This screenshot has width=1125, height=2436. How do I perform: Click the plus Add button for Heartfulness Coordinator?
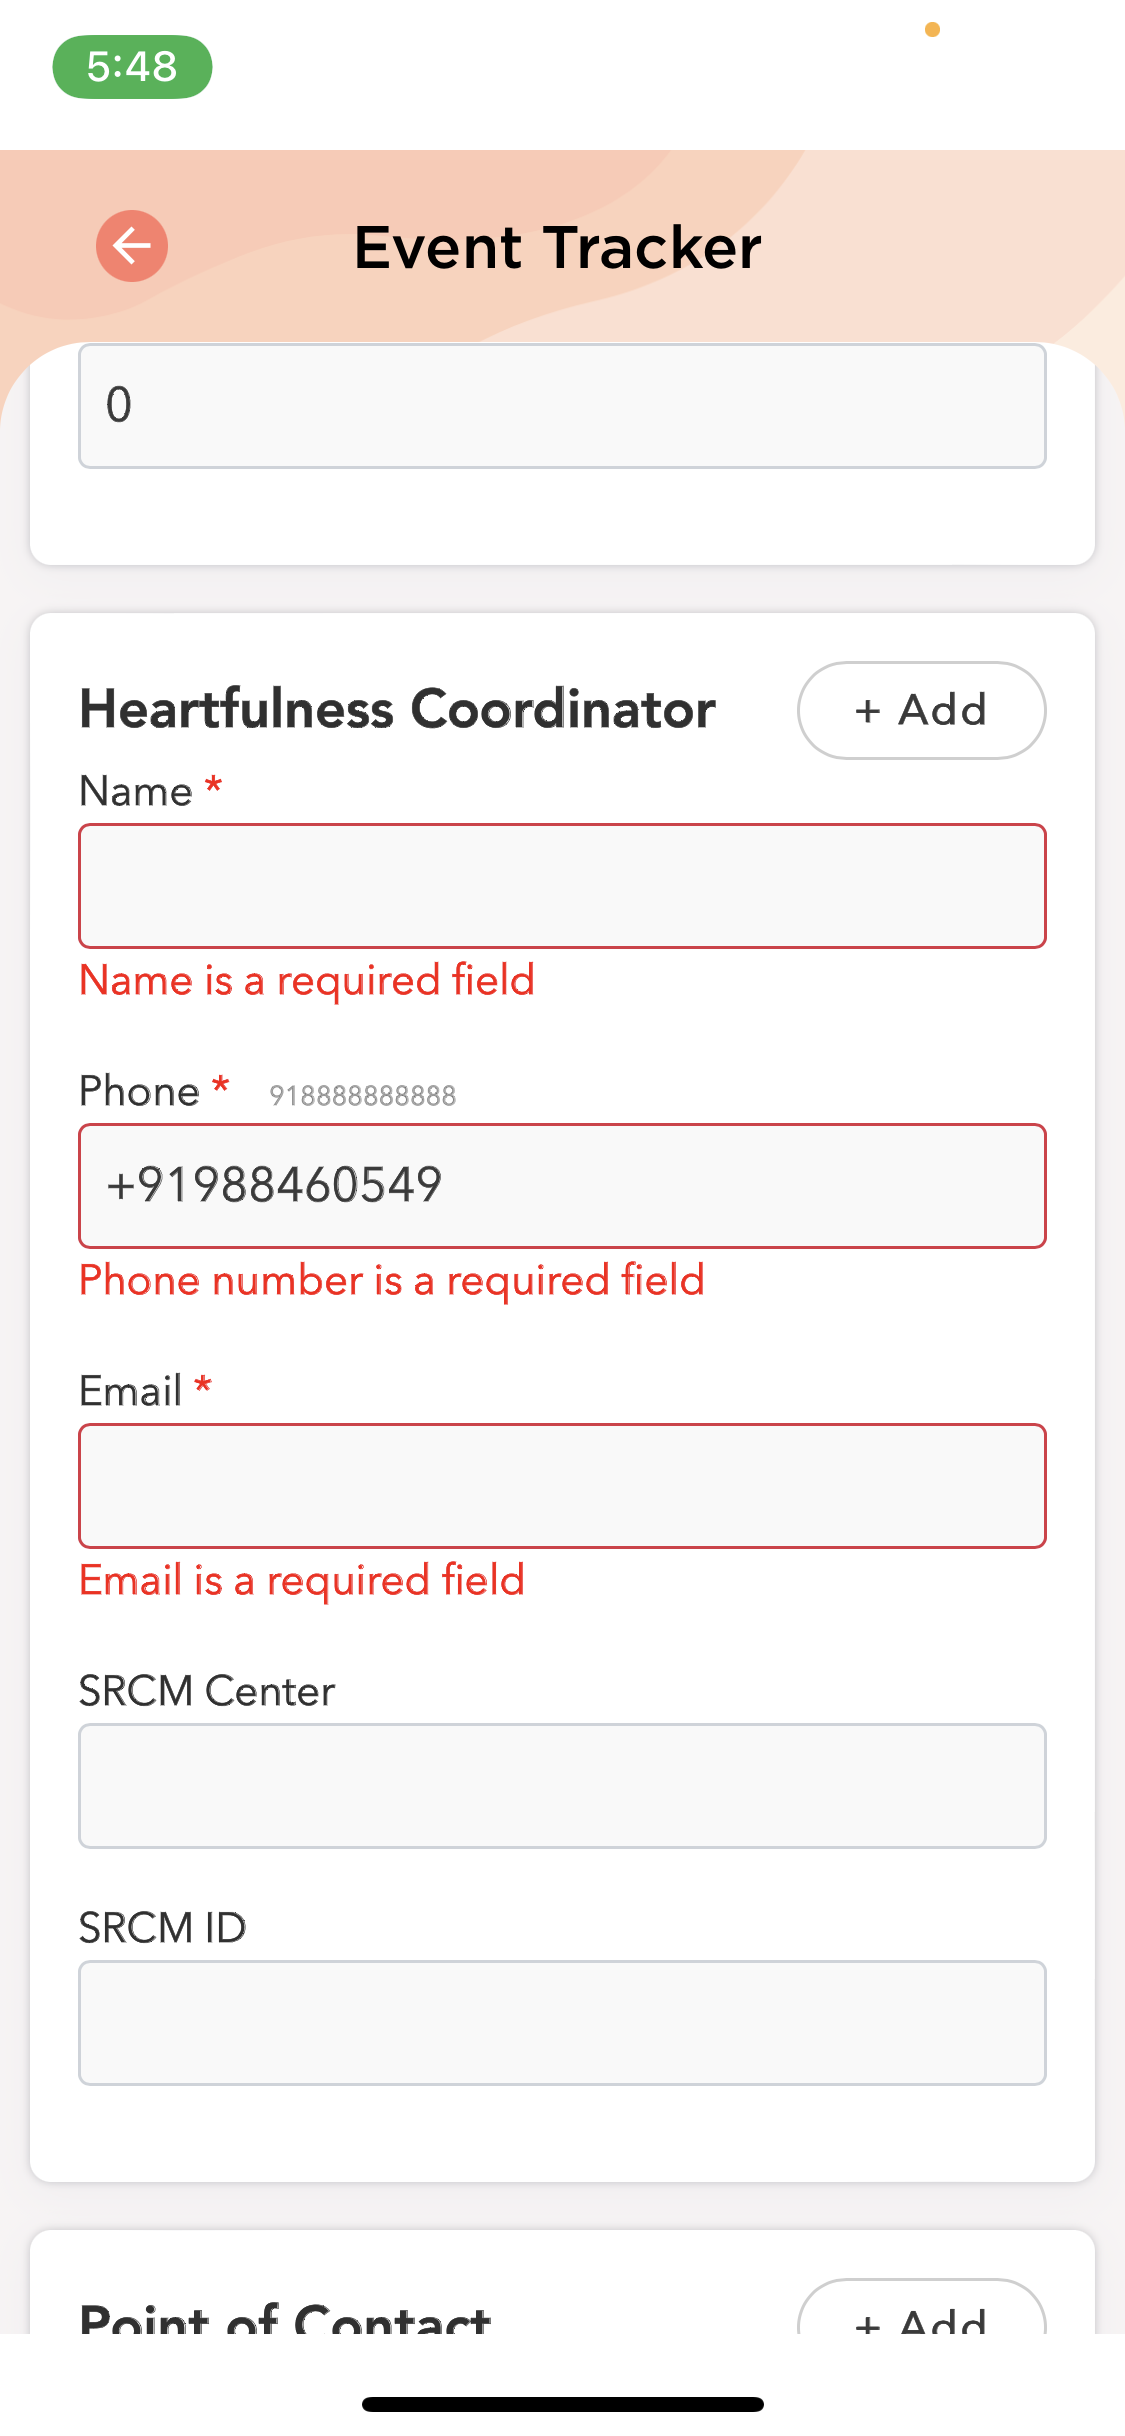pos(921,710)
